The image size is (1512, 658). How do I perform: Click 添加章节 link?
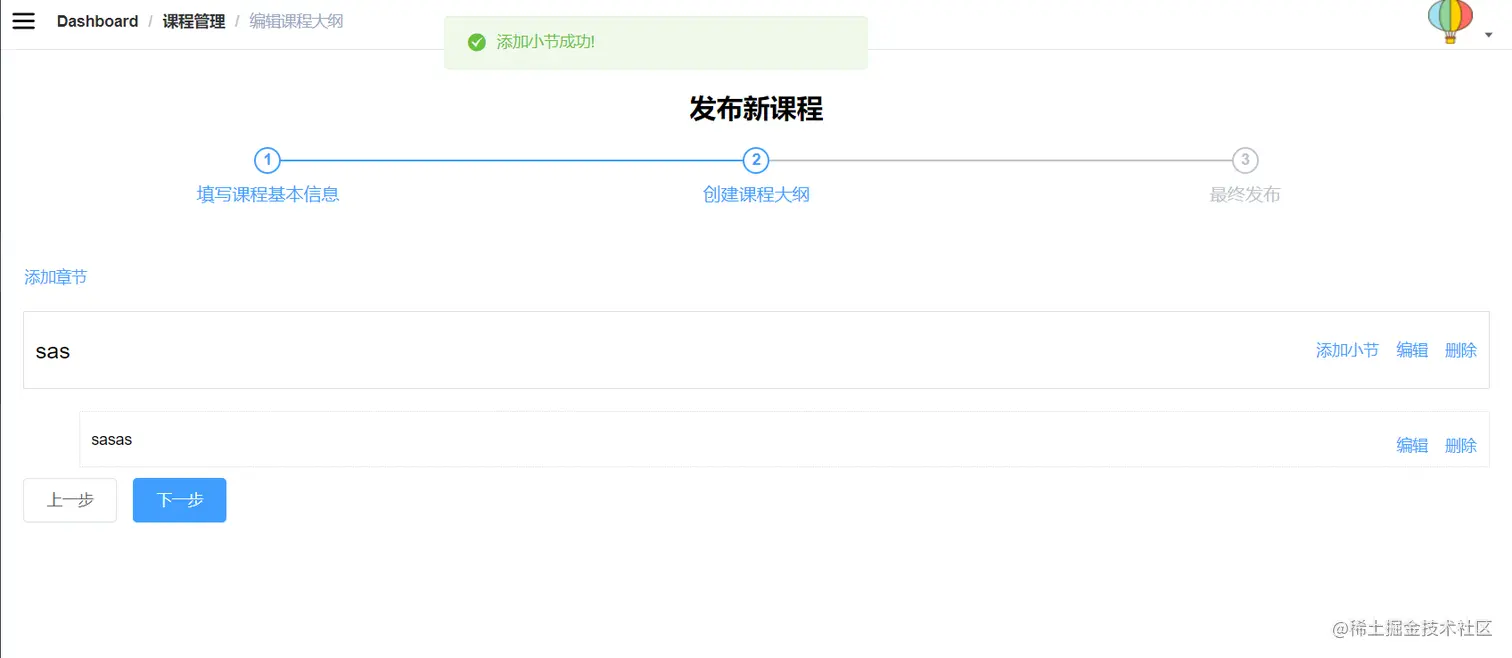coord(56,277)
